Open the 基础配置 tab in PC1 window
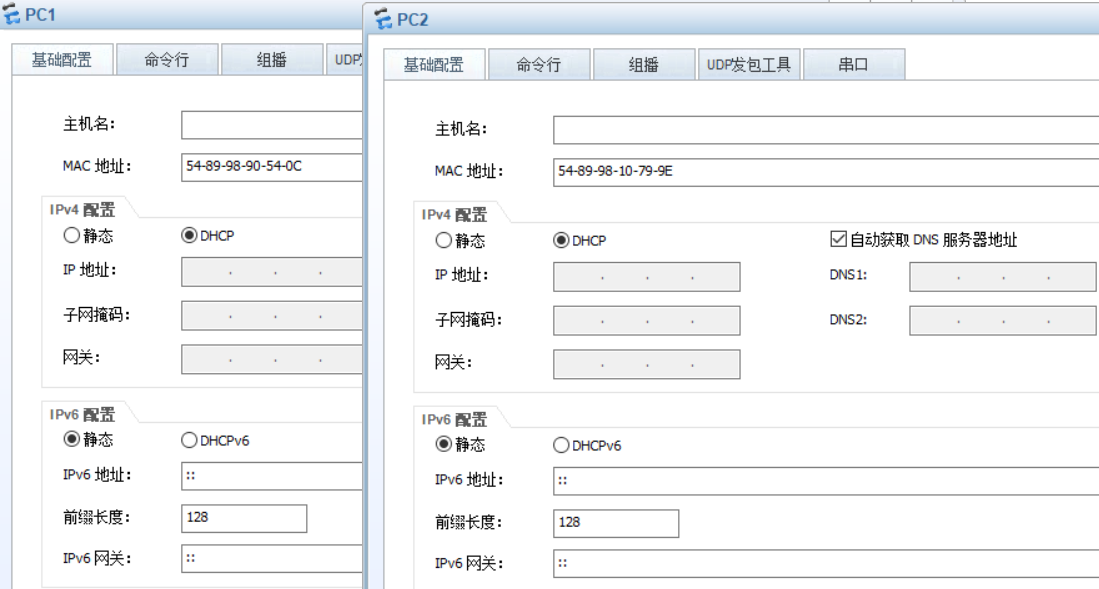Image resolution: width=1099 pixels, height=589 pixels. [x=62, y=60]
